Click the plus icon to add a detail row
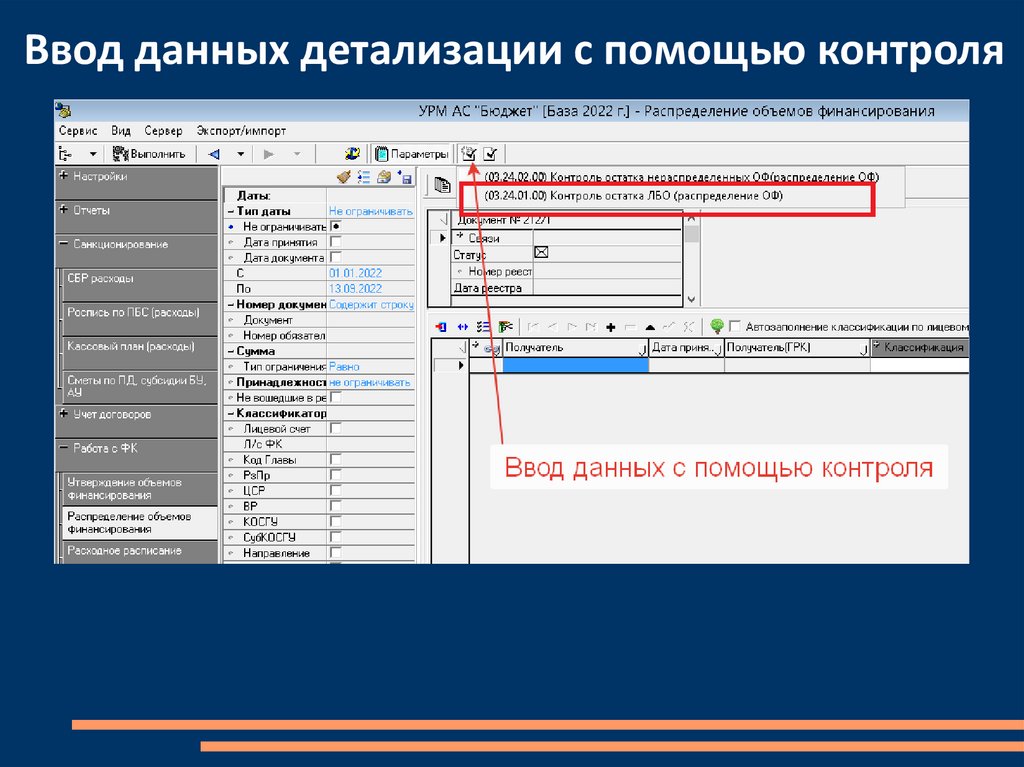 pos(610,326)
